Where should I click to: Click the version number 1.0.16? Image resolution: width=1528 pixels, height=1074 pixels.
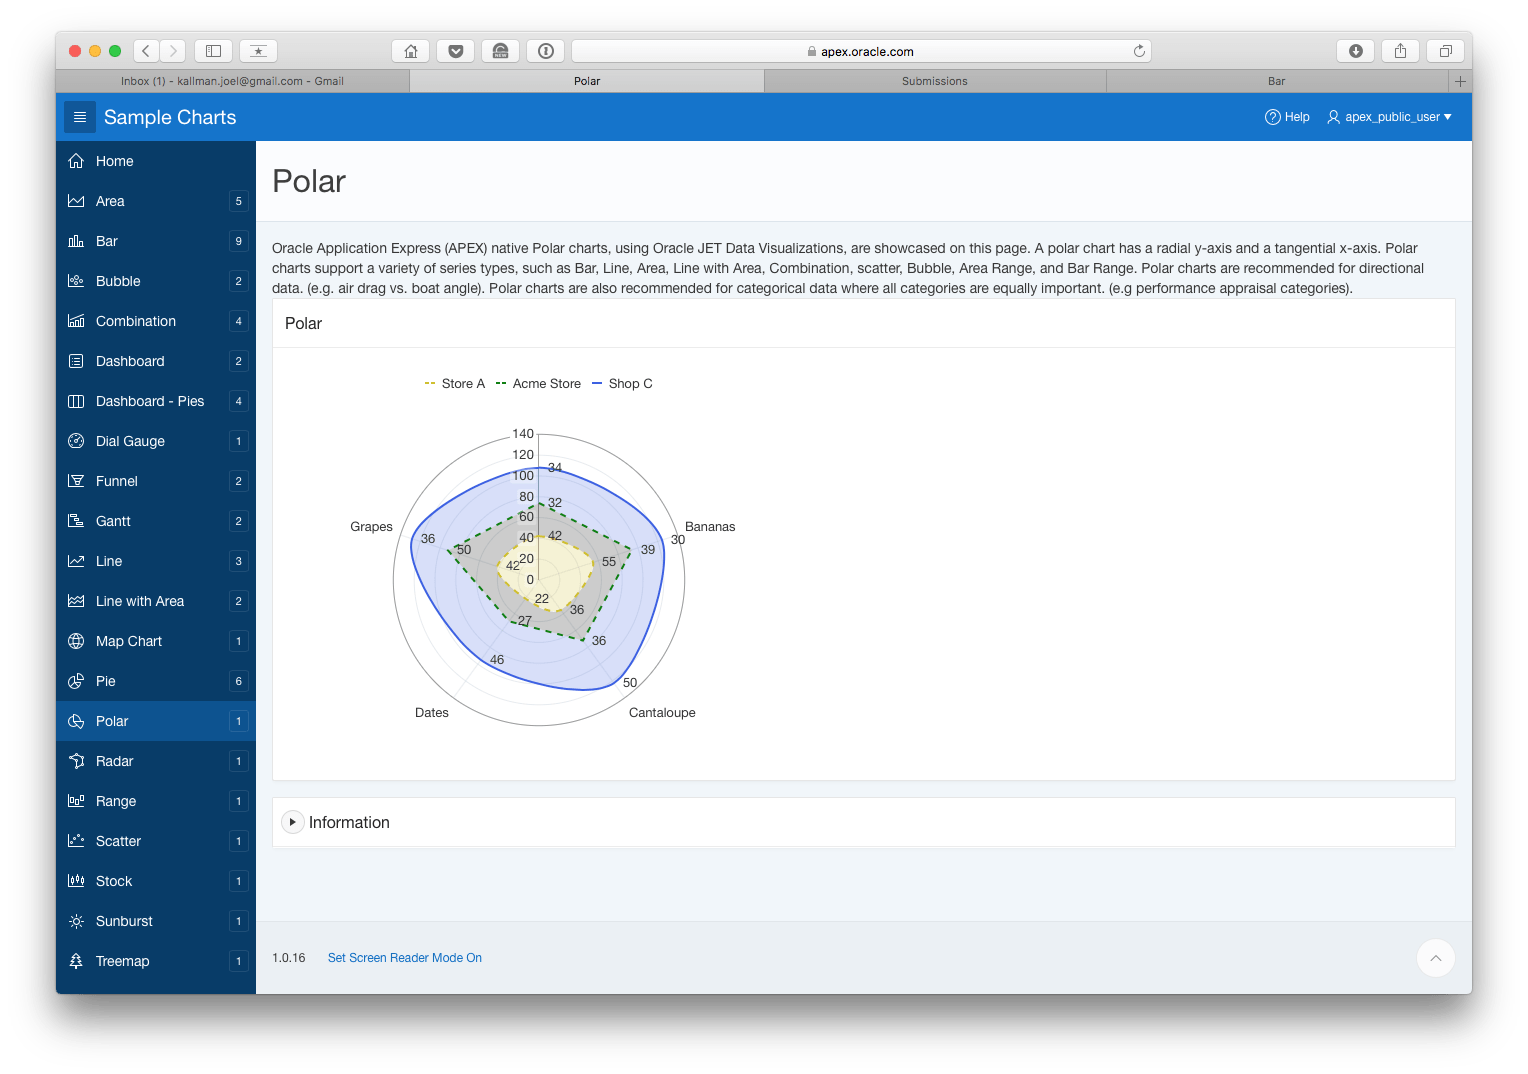tap(289, 958)
